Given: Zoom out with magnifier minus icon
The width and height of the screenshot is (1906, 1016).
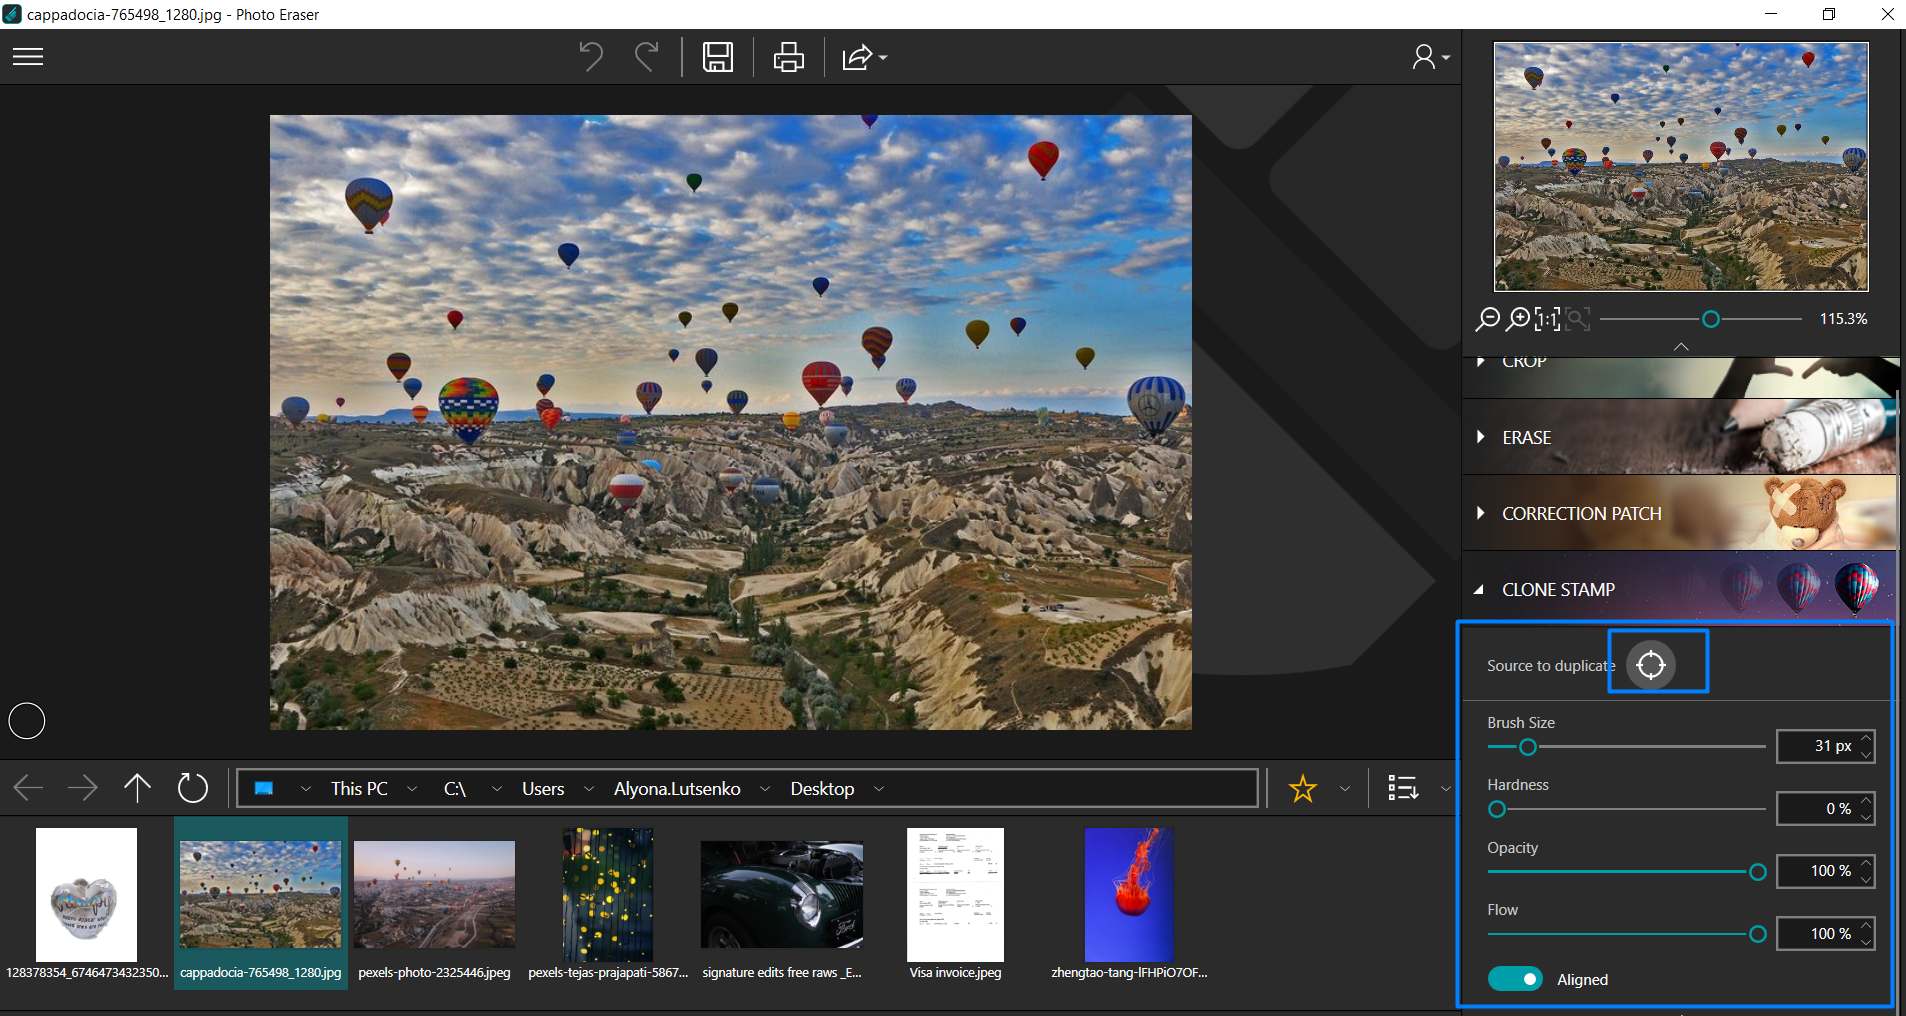Looking at the screenshot, I should 1487,319.
